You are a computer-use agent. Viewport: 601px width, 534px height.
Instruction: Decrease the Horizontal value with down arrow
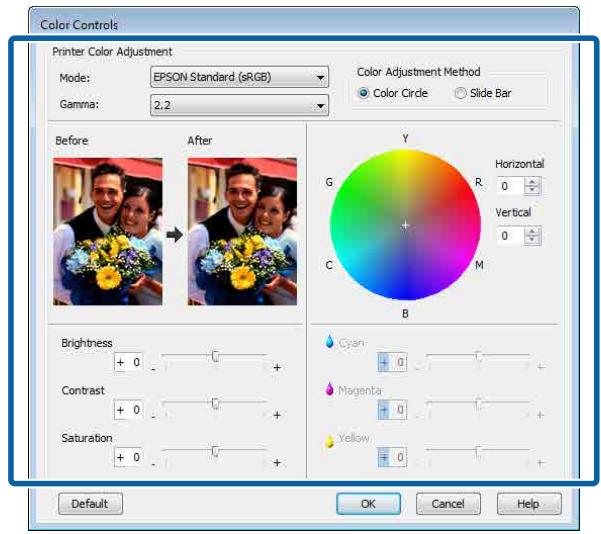[x=532, y=190]
